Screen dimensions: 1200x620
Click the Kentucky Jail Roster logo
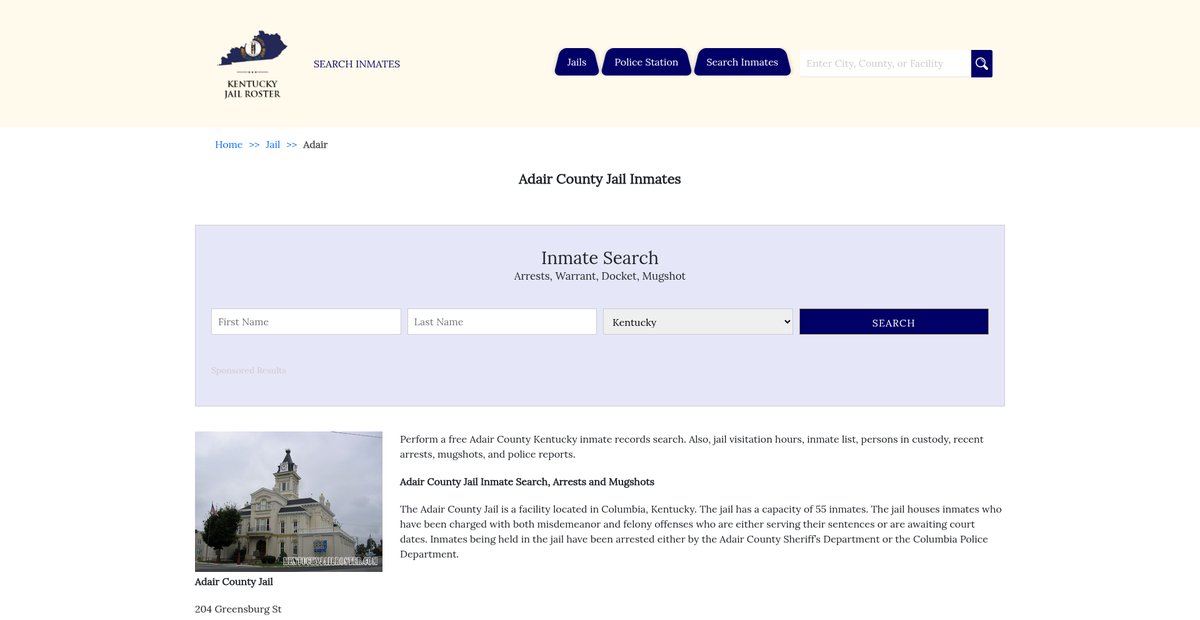pyautogui.click(x=253, y=64)
